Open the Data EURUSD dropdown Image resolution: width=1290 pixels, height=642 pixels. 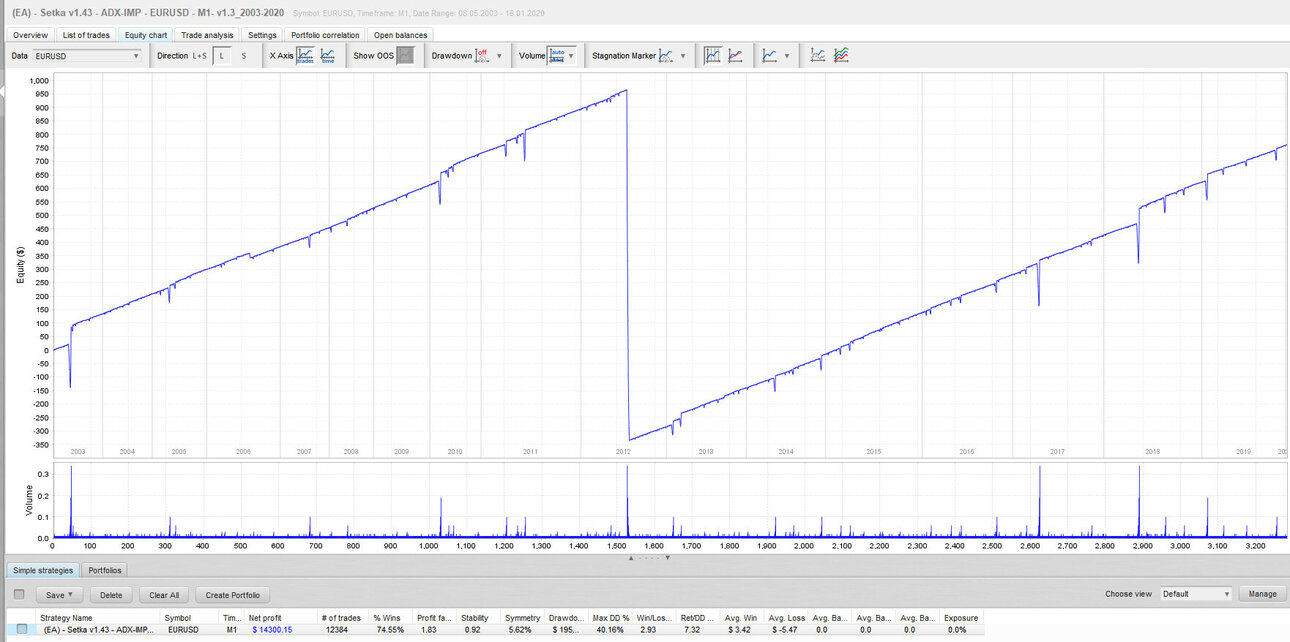click(x=87, y=56)
